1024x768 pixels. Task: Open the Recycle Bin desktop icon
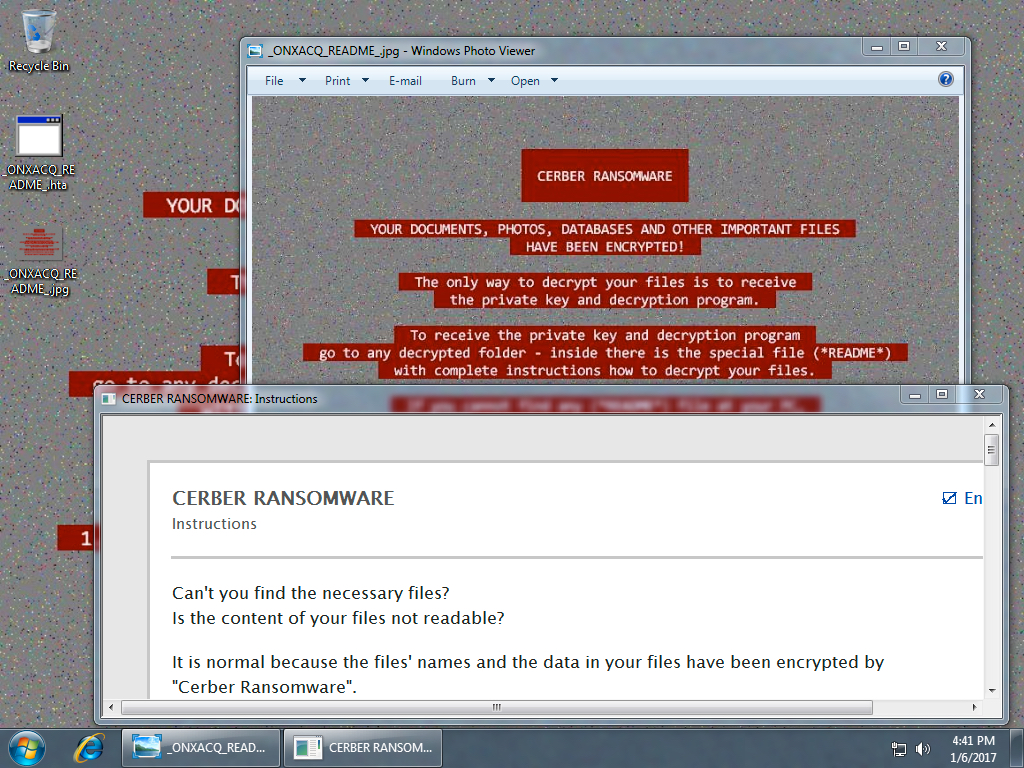pyautogui.click(x=38, y=40)
